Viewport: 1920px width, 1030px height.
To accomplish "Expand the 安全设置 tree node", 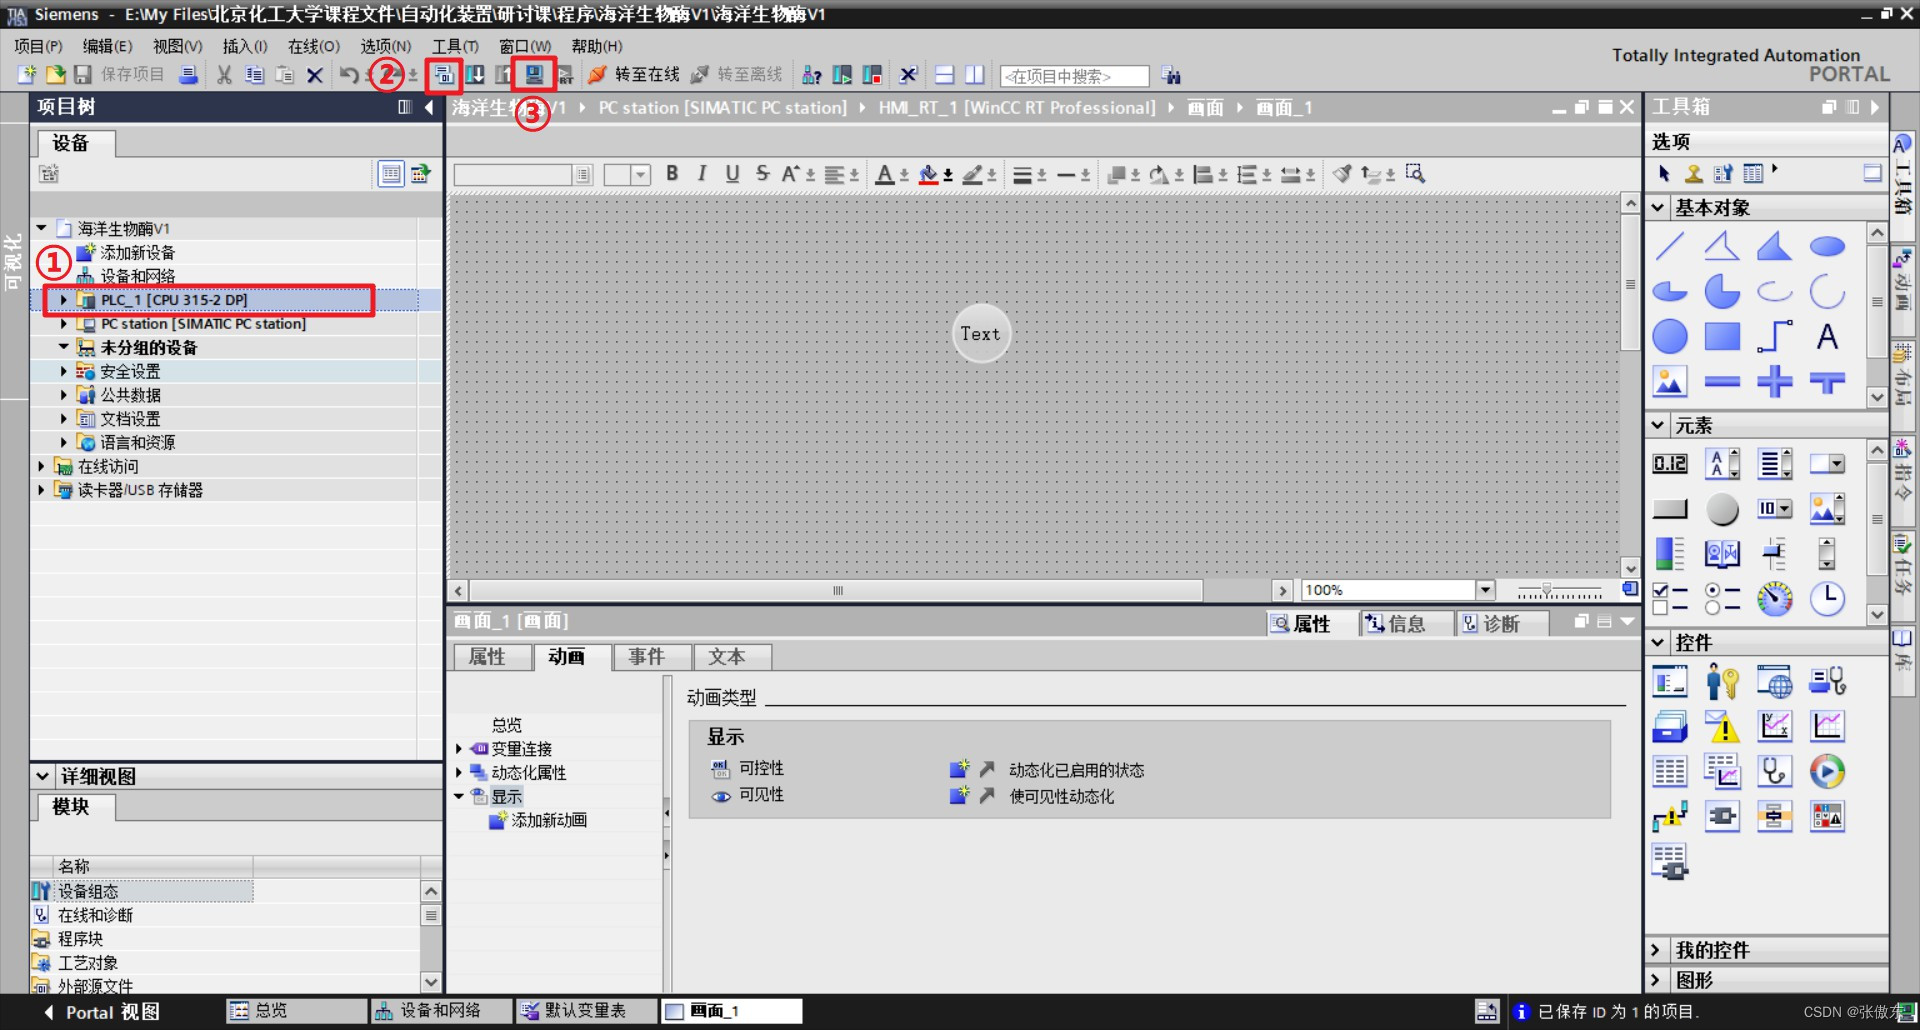I will (x=63, y=371).
